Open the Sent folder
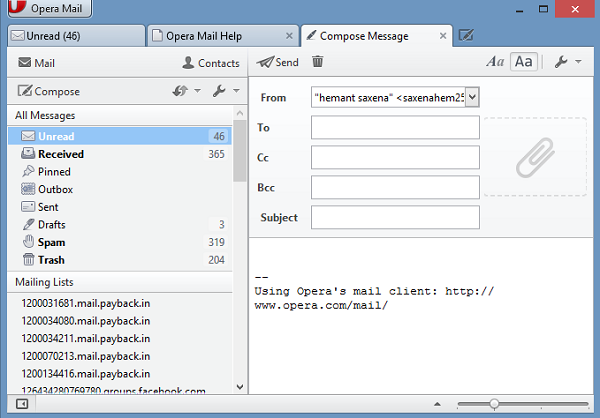The image size is (600, 418). pos(120,207)
